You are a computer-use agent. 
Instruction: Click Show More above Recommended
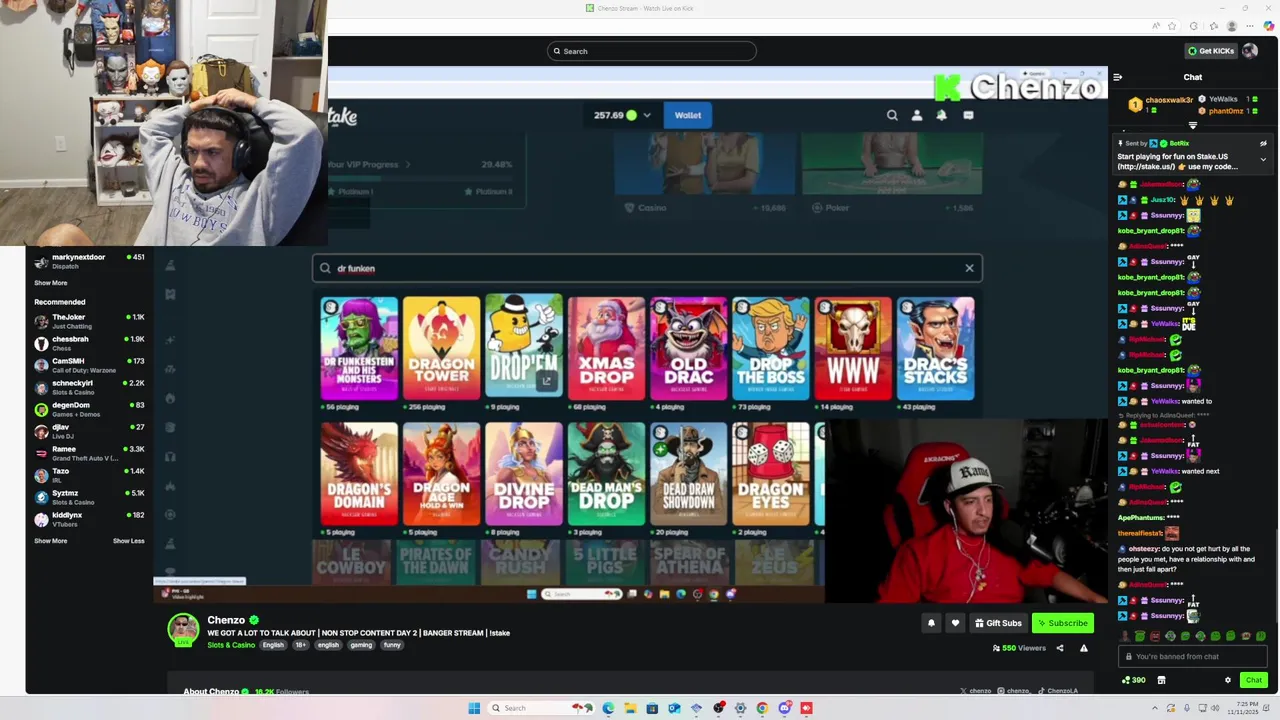click(x=51, y=283)
